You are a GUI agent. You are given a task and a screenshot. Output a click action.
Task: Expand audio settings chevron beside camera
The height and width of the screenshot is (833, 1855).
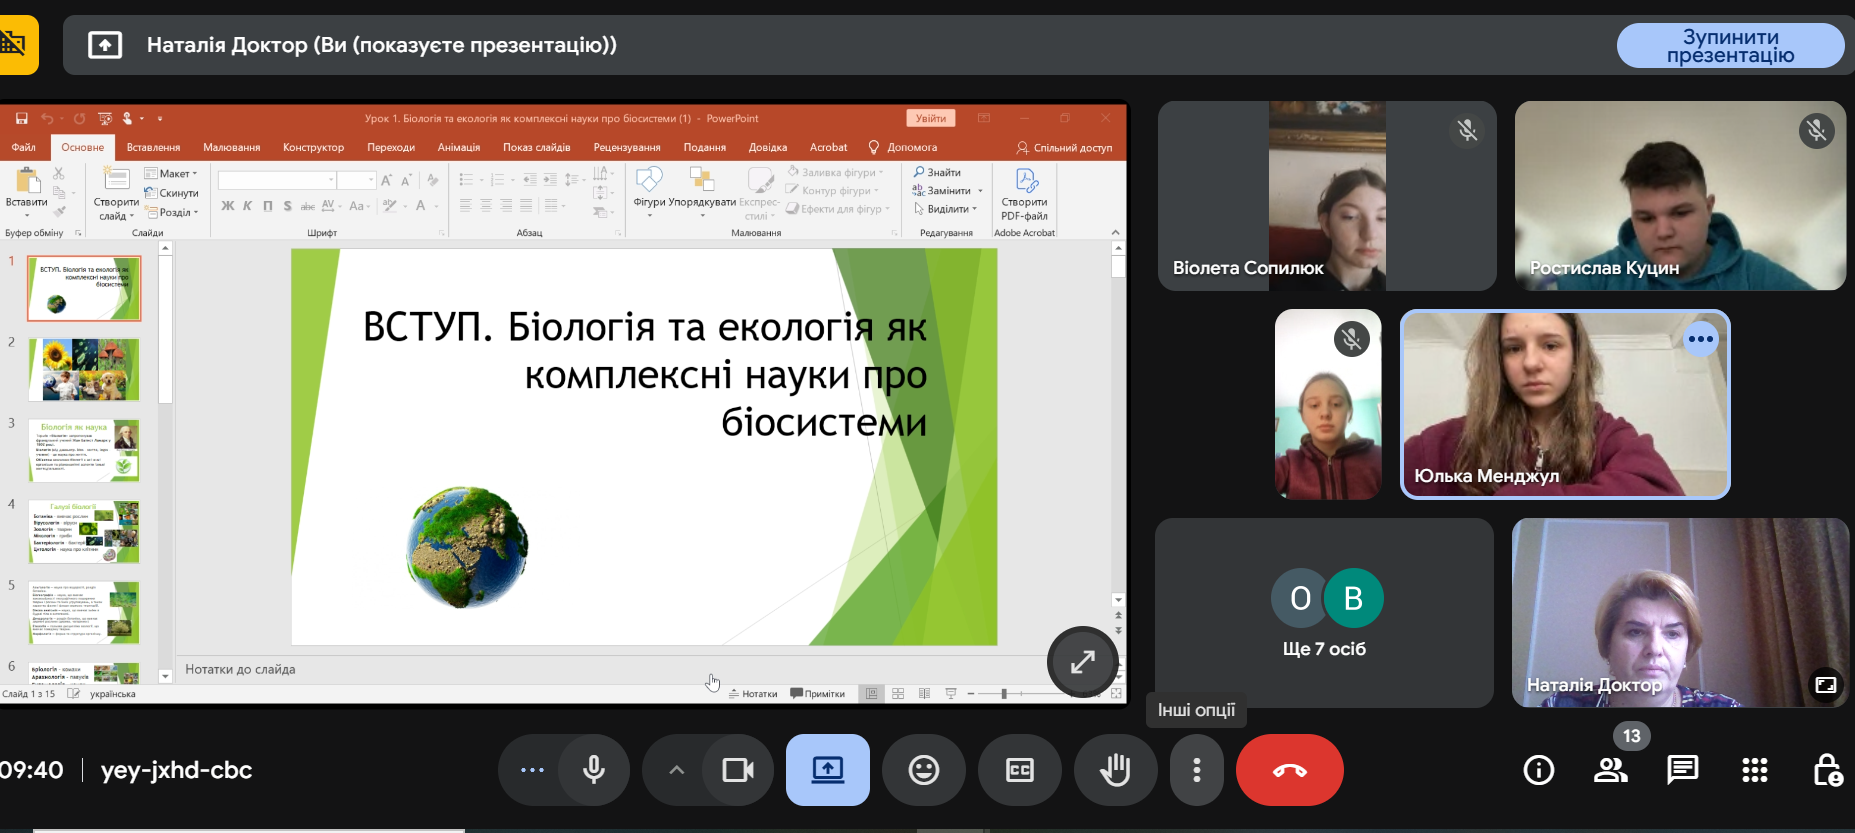click(x=677, y=770)
